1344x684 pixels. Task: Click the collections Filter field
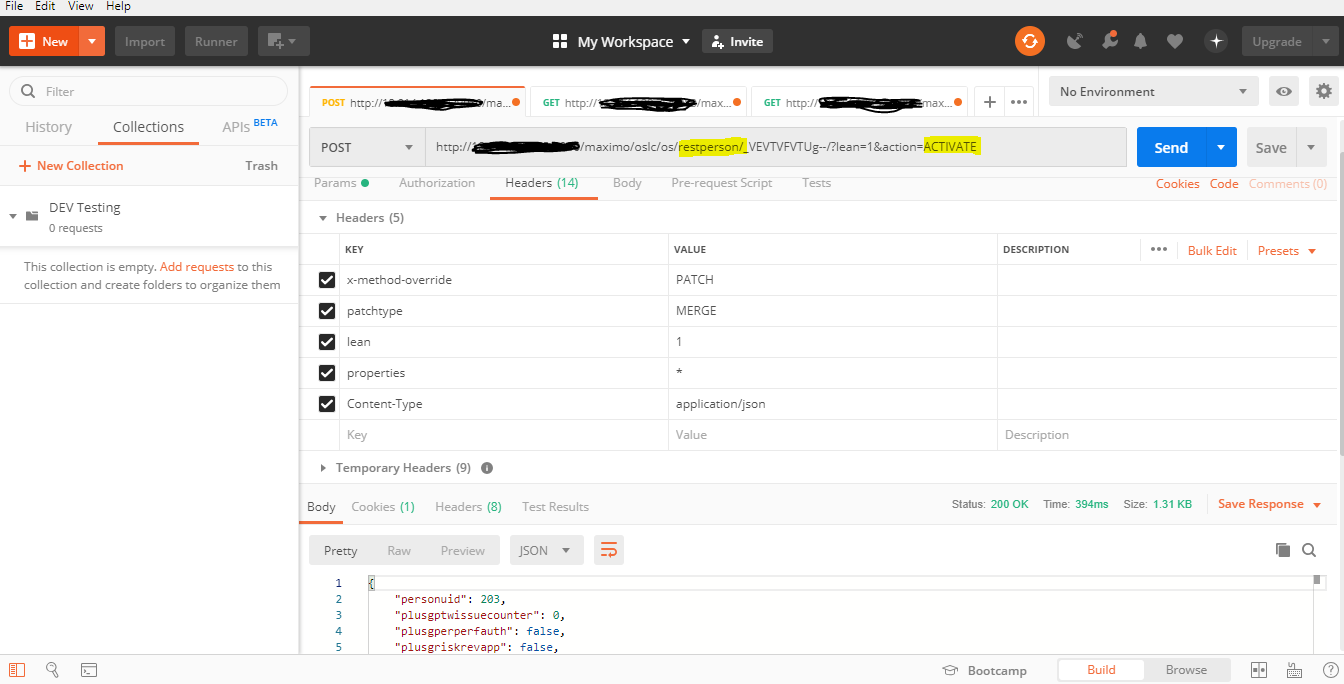pos(149,91)
